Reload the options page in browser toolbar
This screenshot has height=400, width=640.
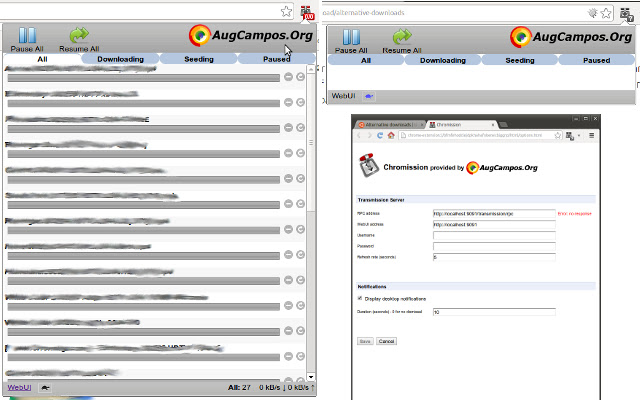tap(380, 136)
